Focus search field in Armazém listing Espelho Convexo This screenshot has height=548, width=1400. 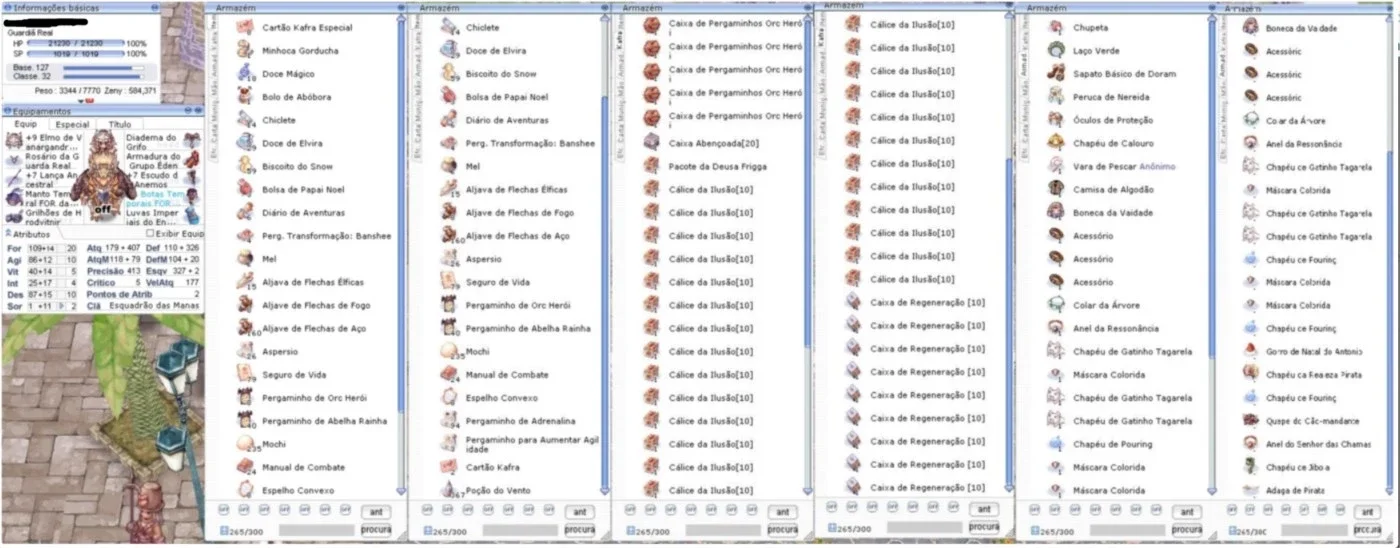(317, 530)
